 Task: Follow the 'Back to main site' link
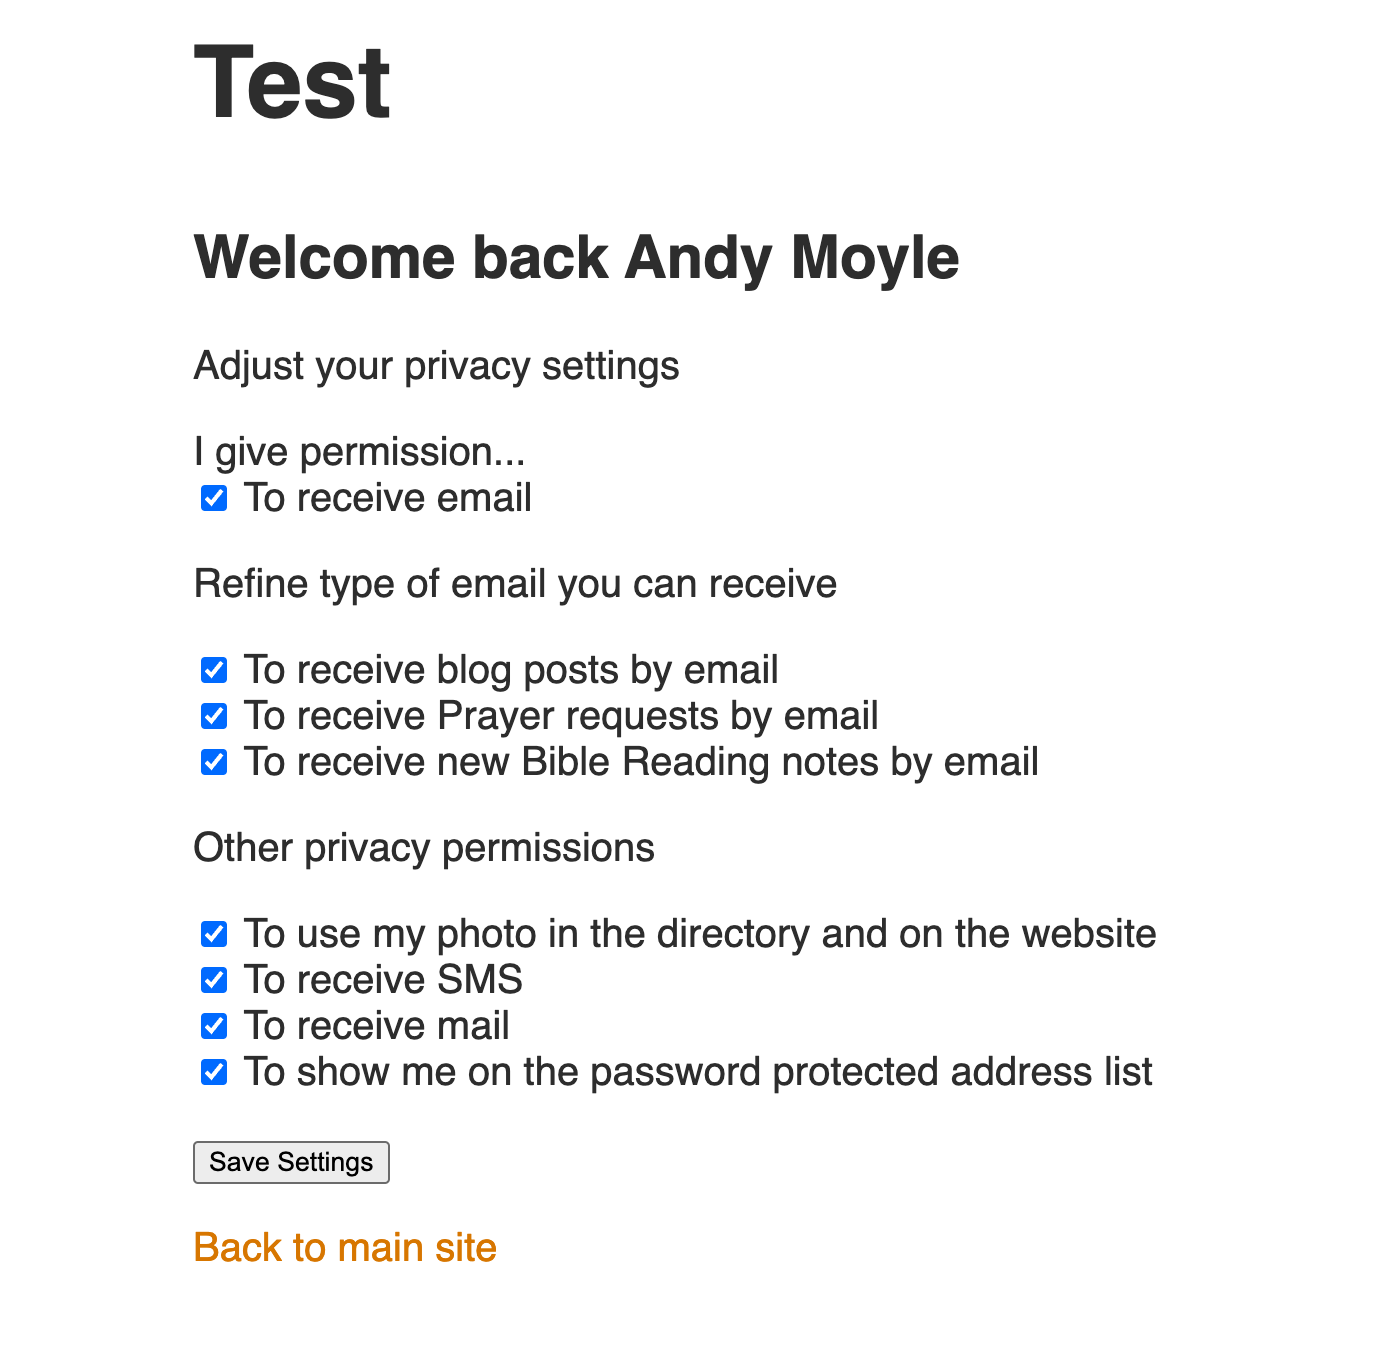[x=345, y=1248]
